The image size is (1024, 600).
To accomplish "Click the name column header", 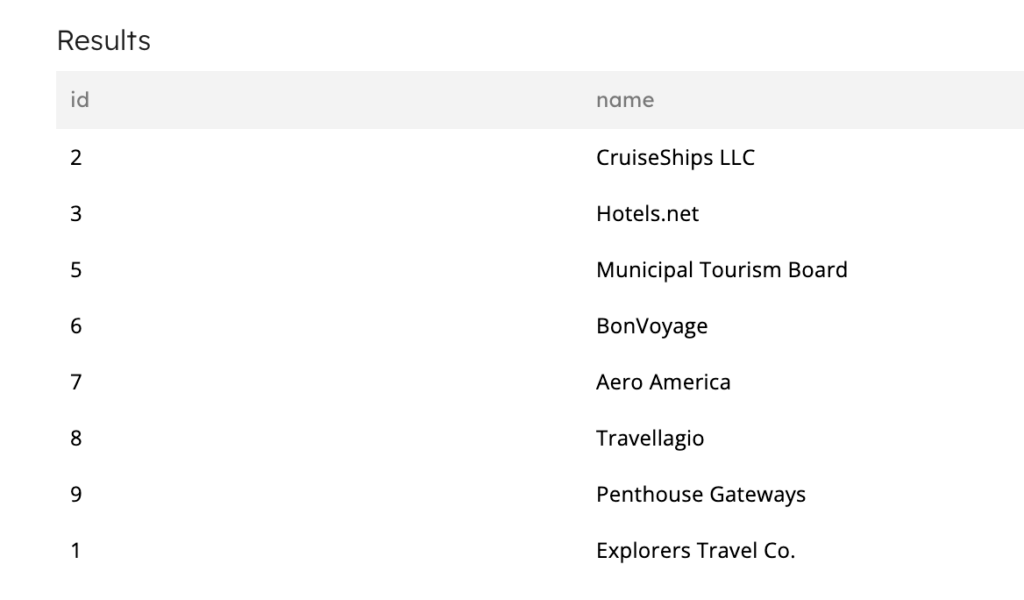I will click(624, 100).
